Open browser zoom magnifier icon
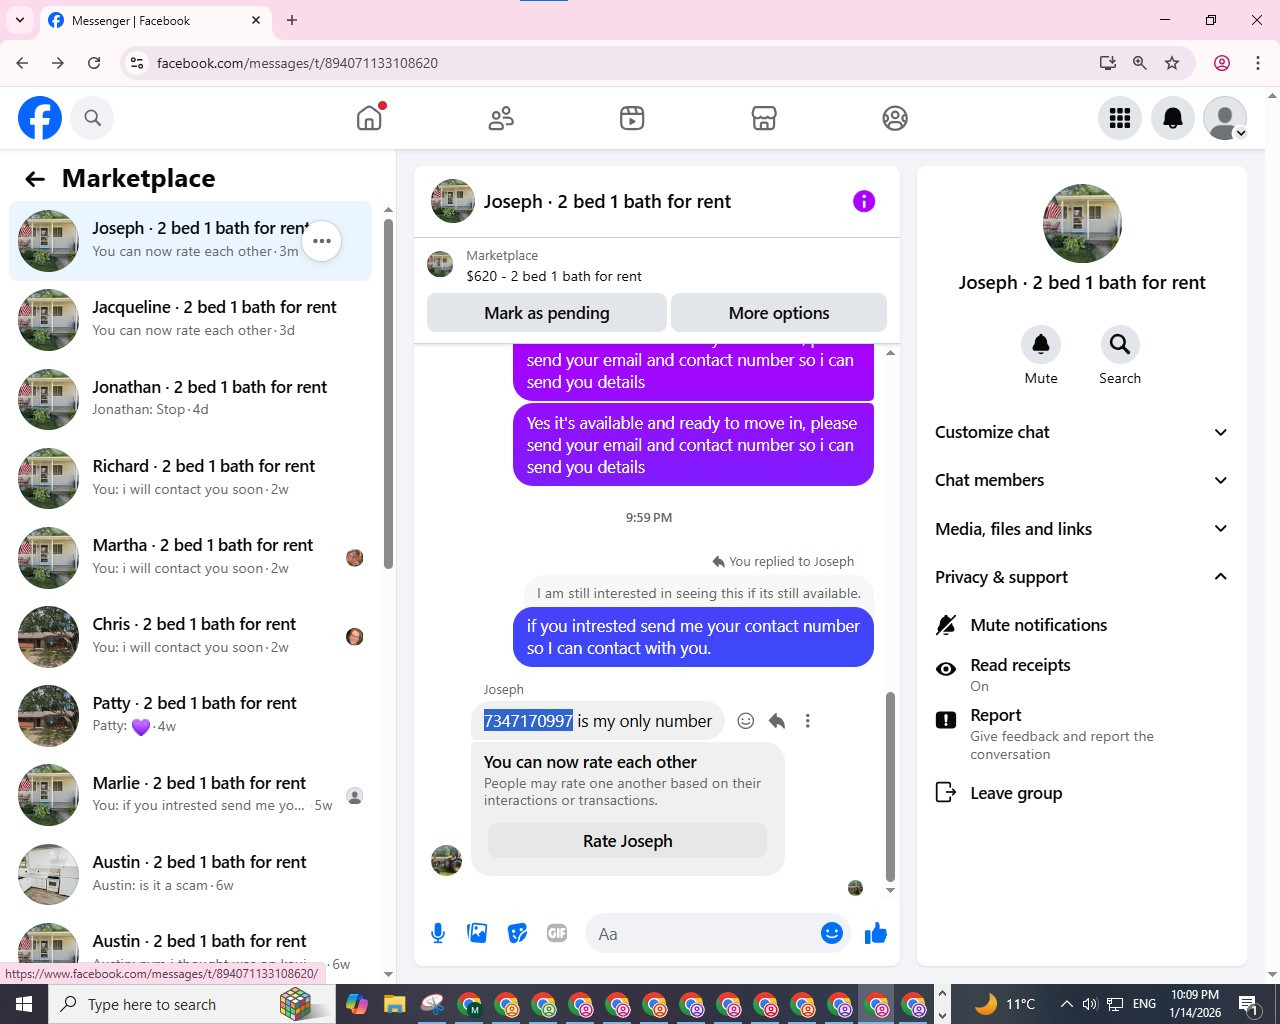The width and height of the screenshot is (1280, 1024). click(1139, 63)
